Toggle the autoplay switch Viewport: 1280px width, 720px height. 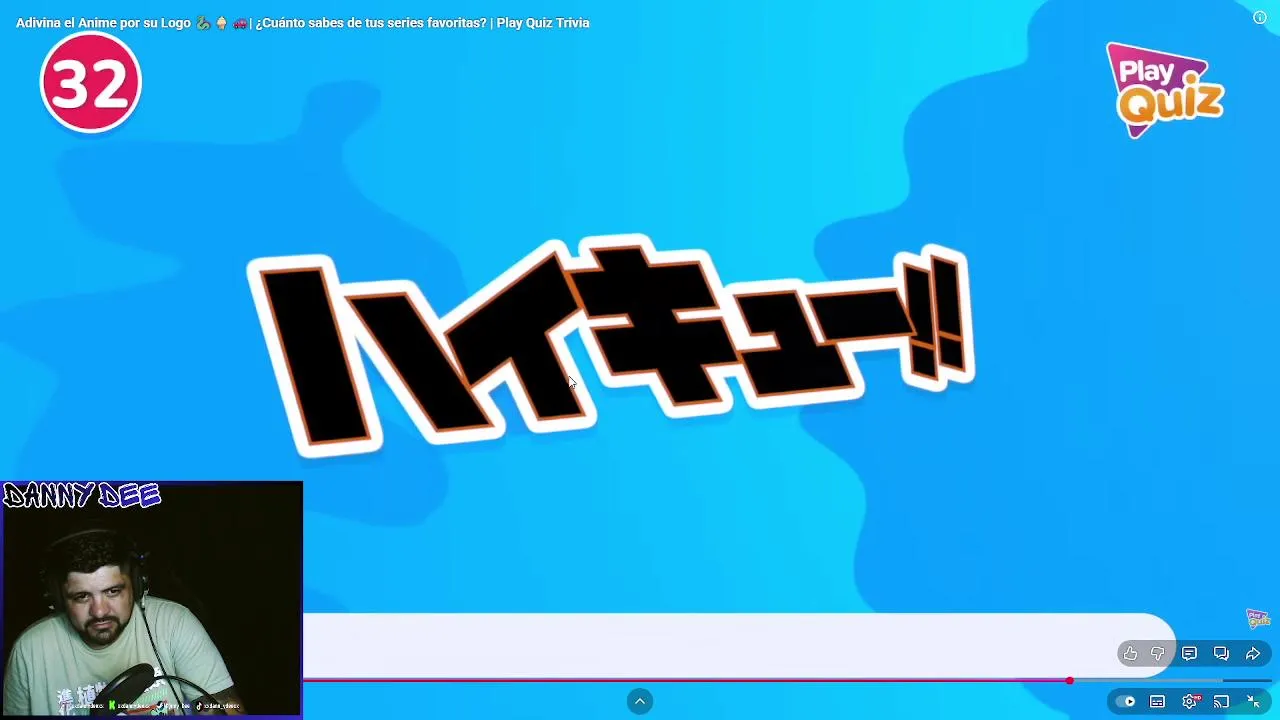(1126, 702)
